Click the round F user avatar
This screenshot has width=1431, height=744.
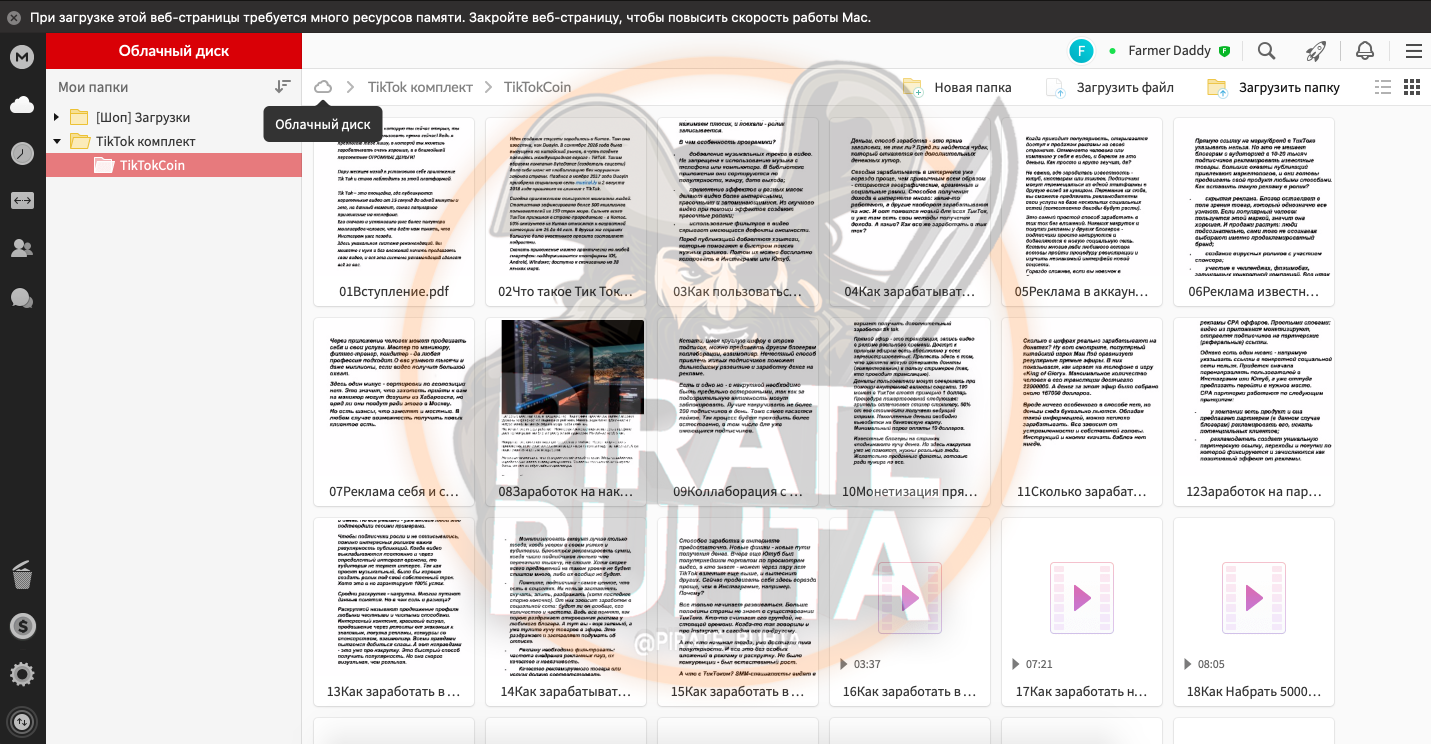pos(1081,51)
